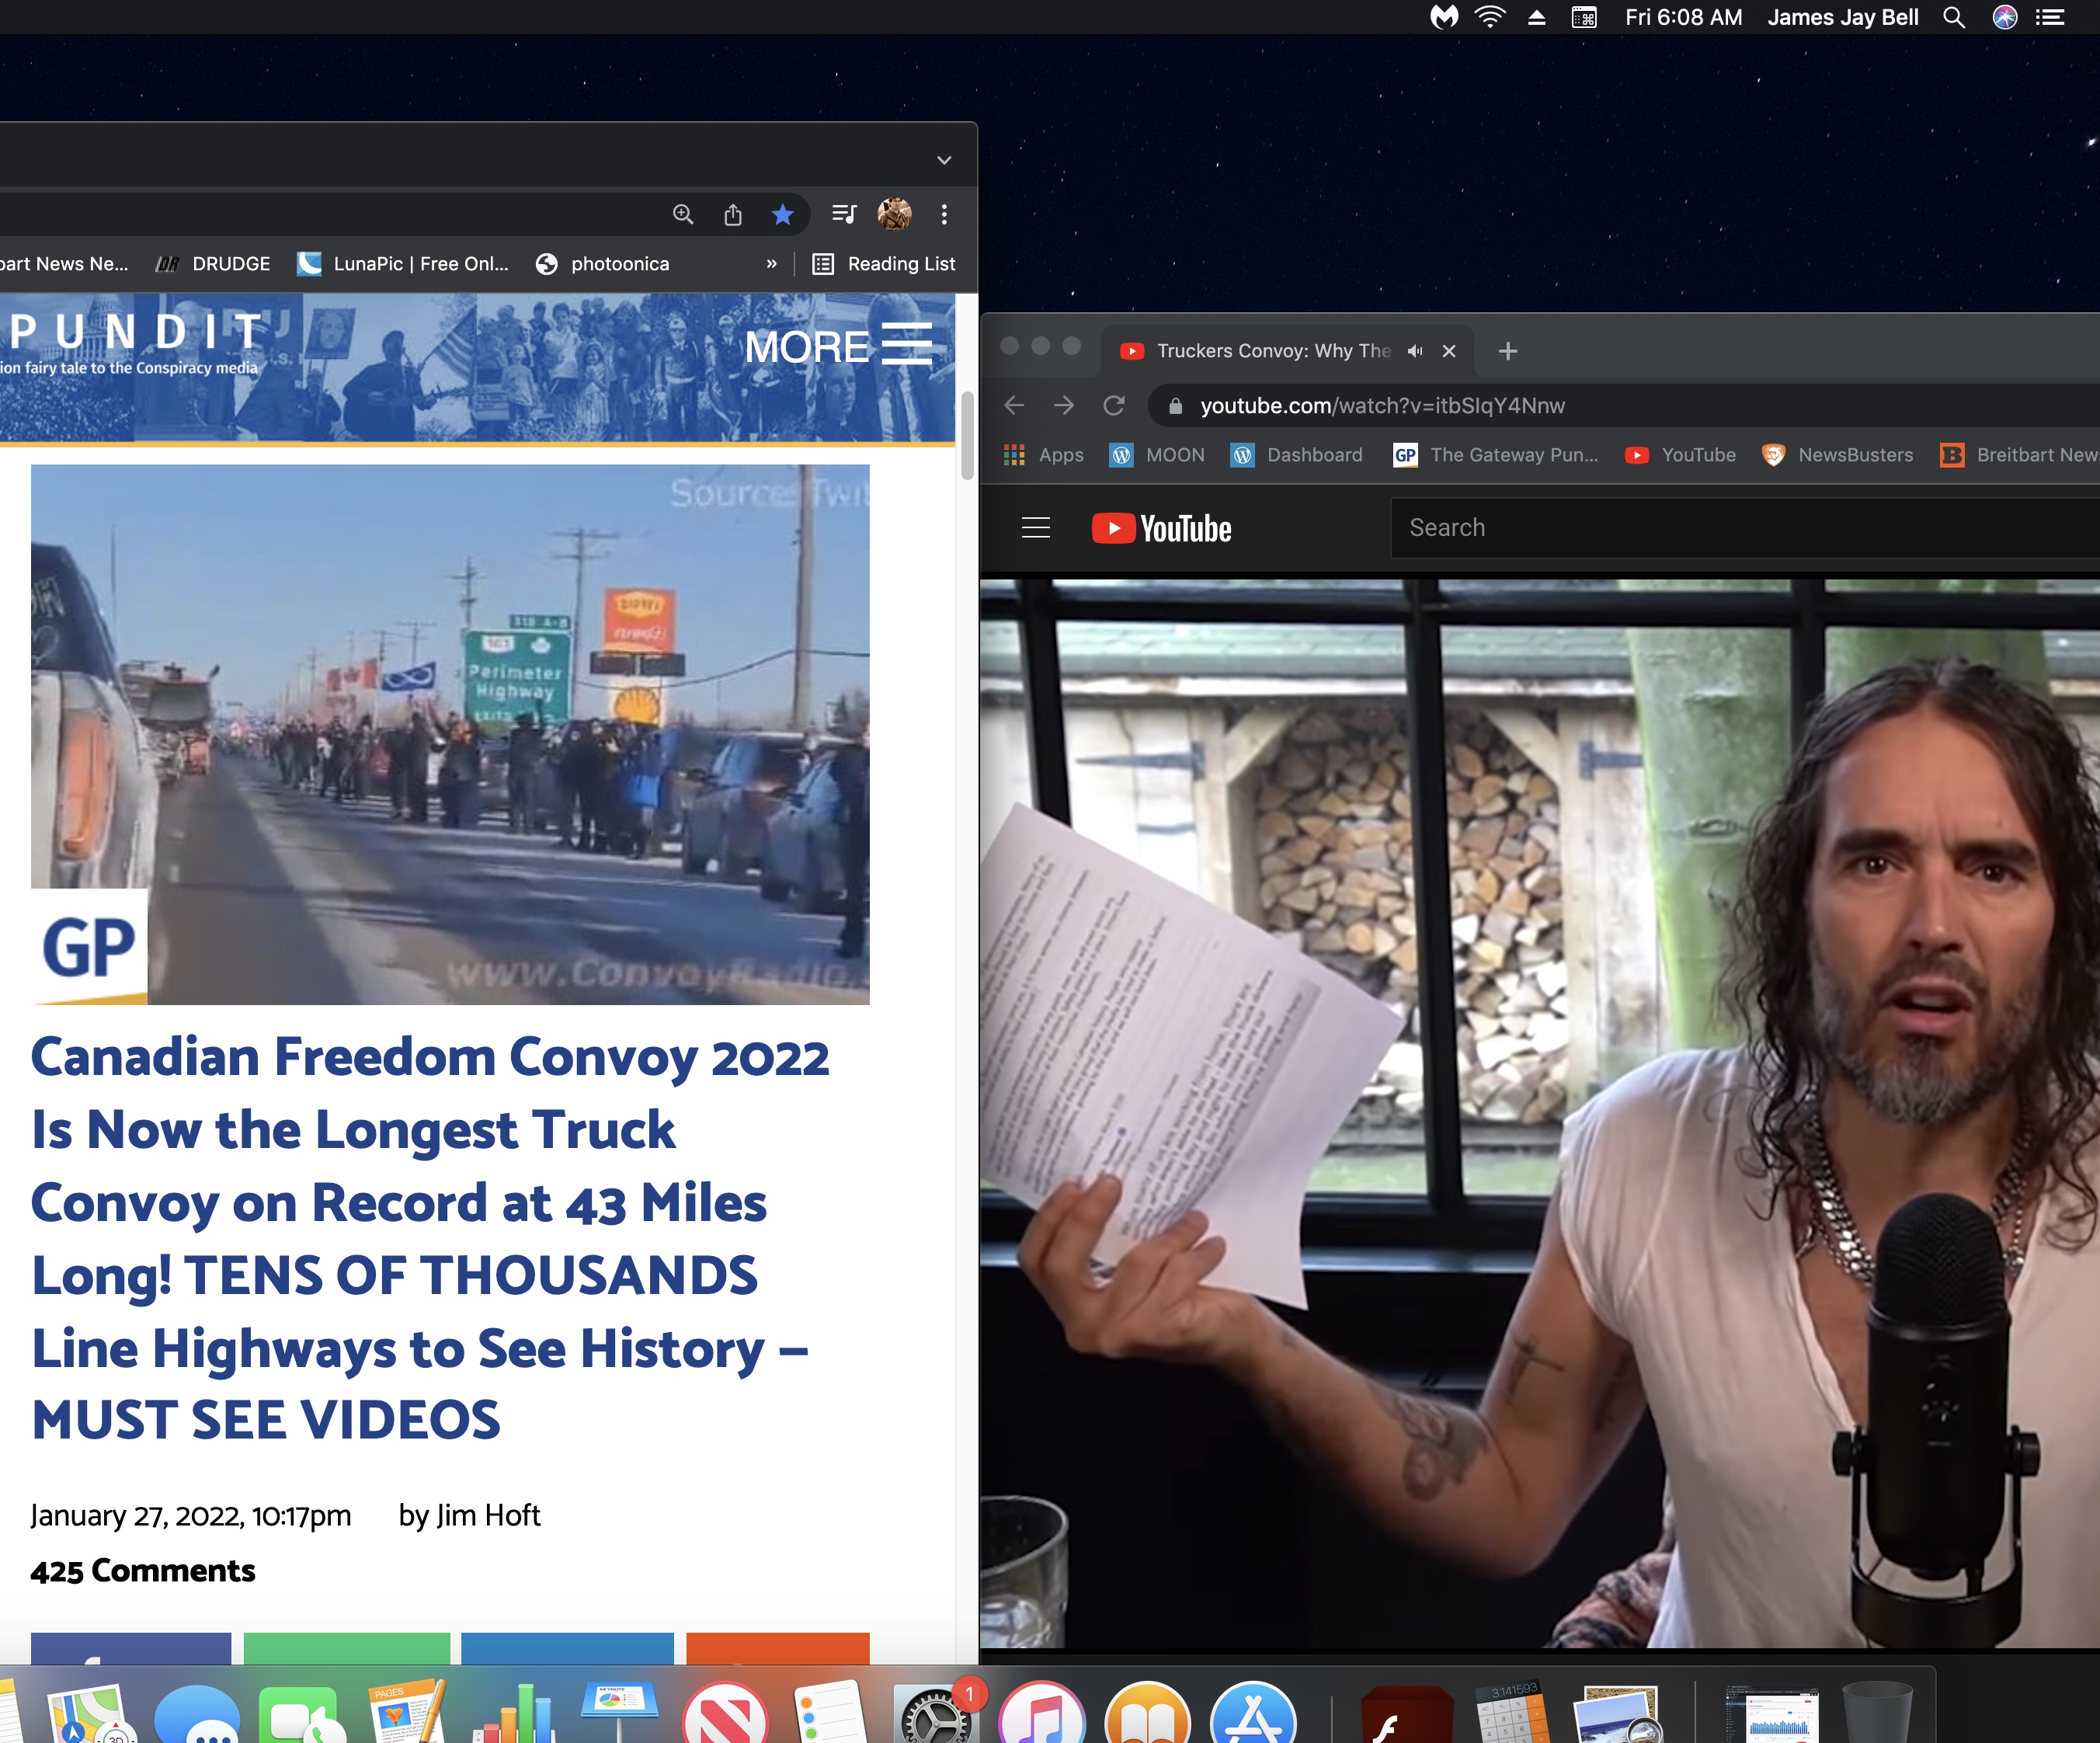Open Numbers from the Dock

coord(513,1714)
